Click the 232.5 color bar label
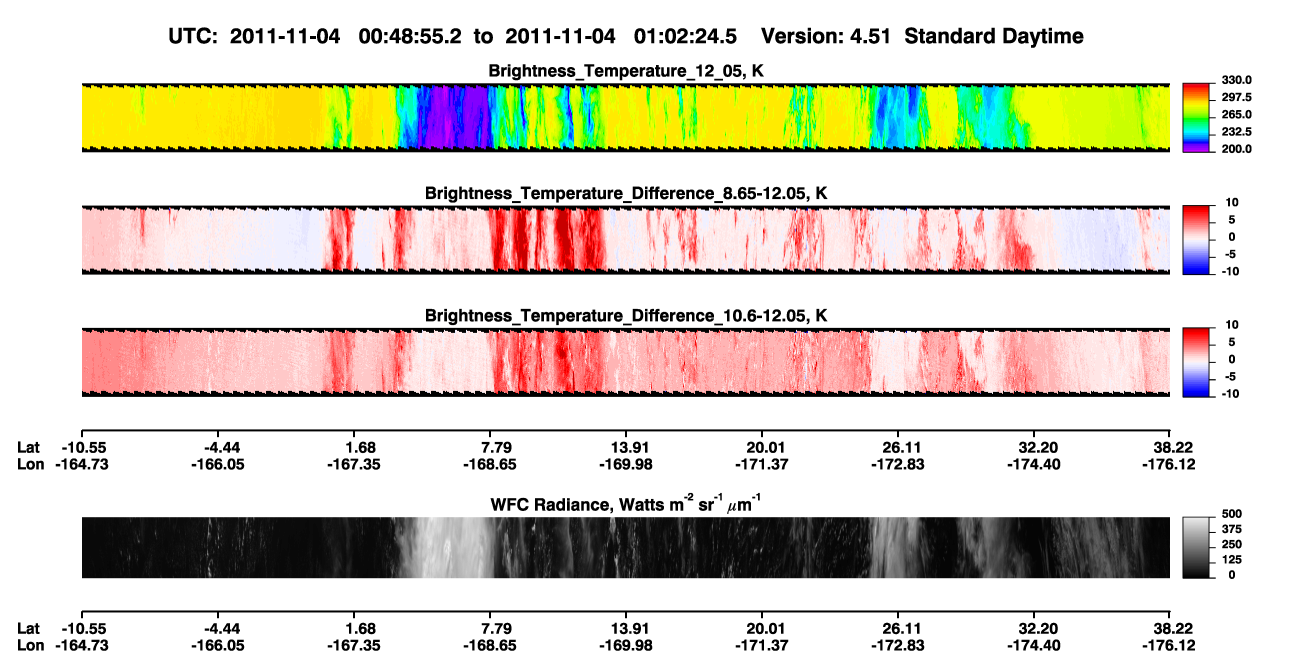Viewport: 1300px width, 667px height. pyautogui.click(x=1235, y=131)
